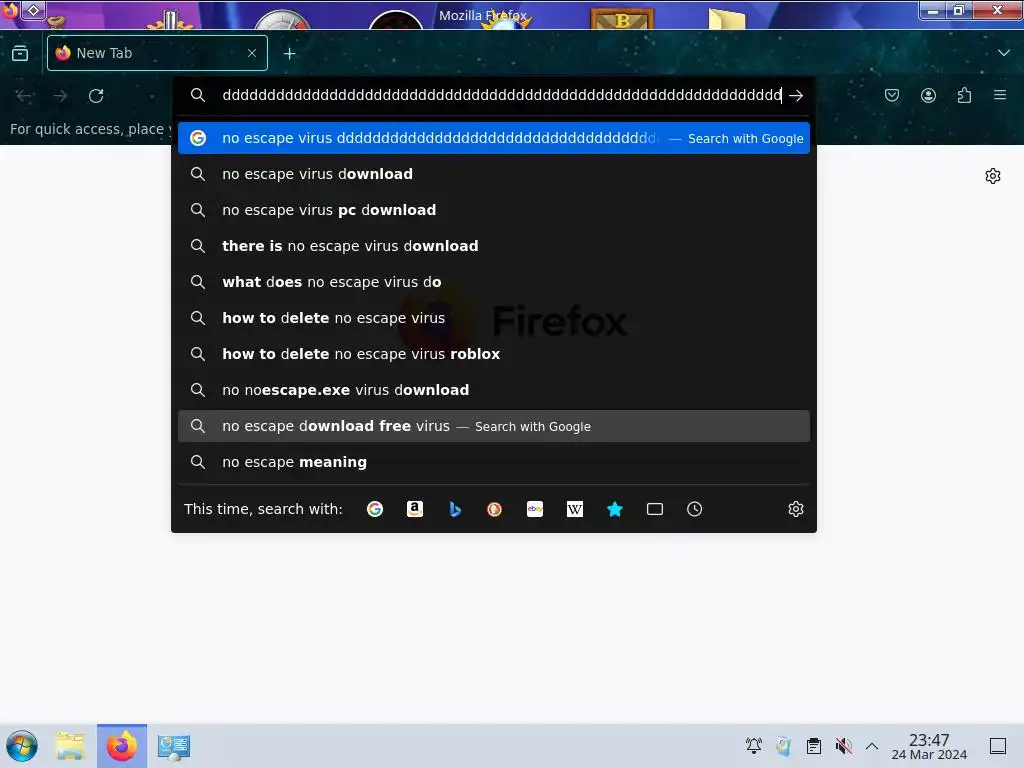Search this time with Bing icon

click(455, 509)
